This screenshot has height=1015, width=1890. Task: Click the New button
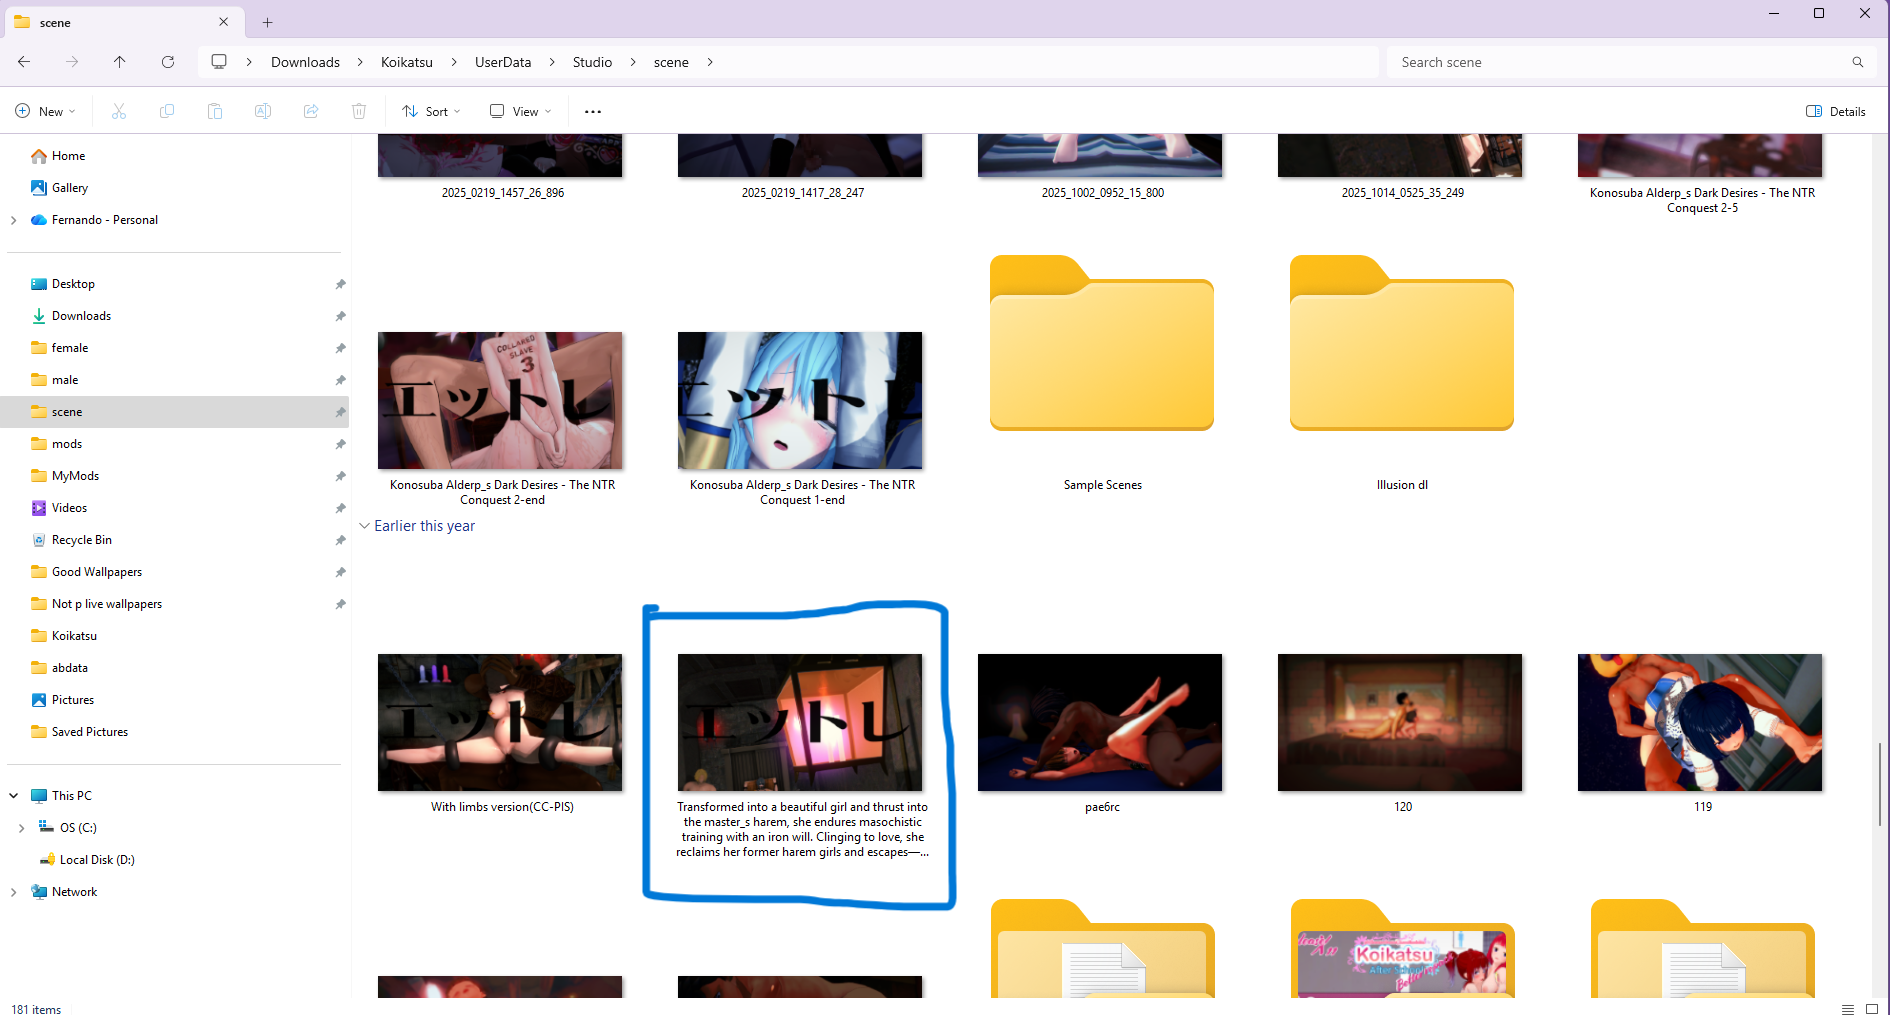[46, 111]
